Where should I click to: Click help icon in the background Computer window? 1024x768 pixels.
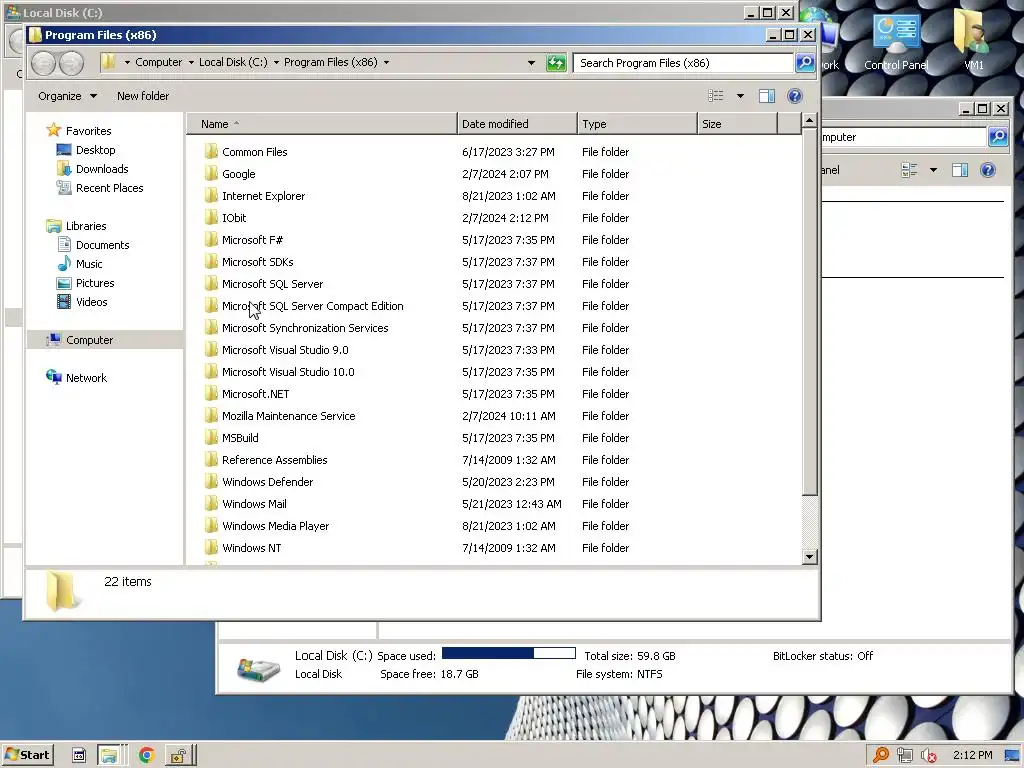pos(987,170)
